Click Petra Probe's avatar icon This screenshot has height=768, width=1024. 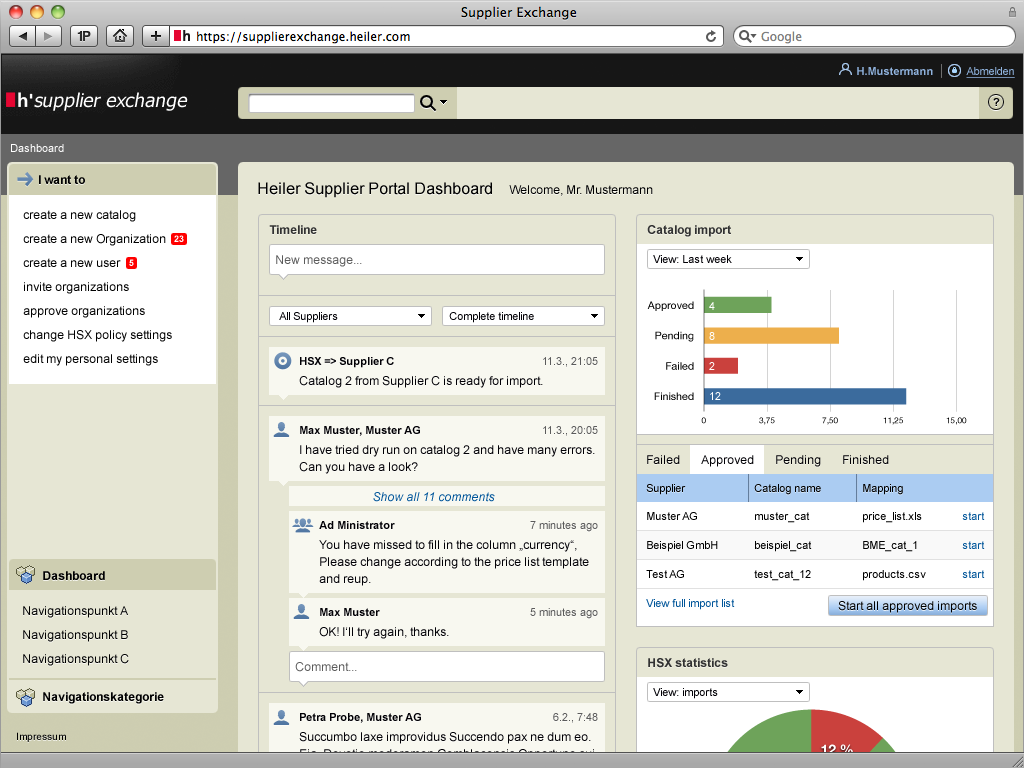click(281, 716)
